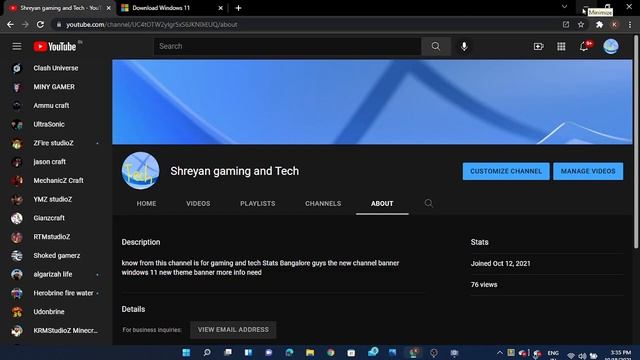Open Microsoft Edge from taskbar
Viewport: 640px width, 360px height.
[x=289, y=353]
